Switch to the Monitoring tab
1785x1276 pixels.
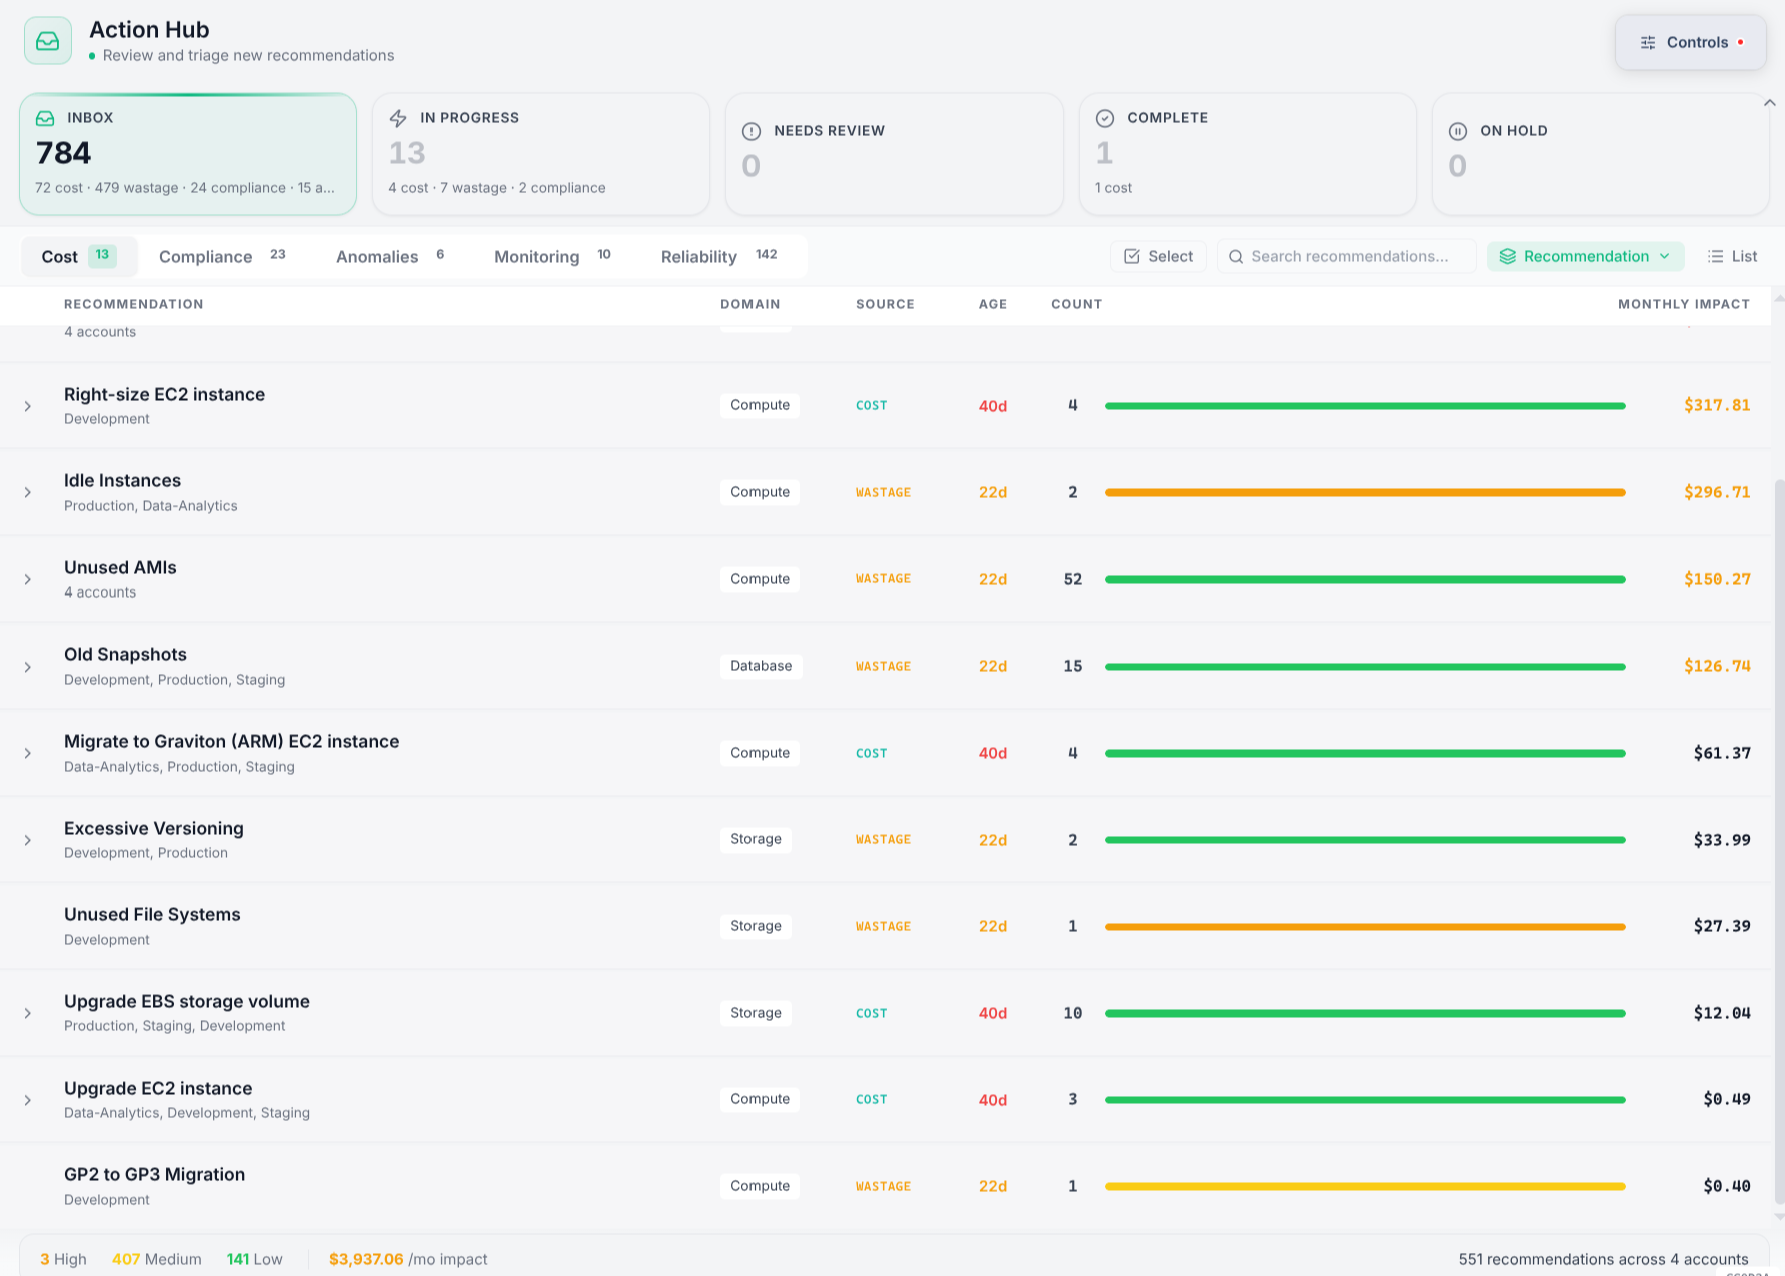[x=552, y=256]
